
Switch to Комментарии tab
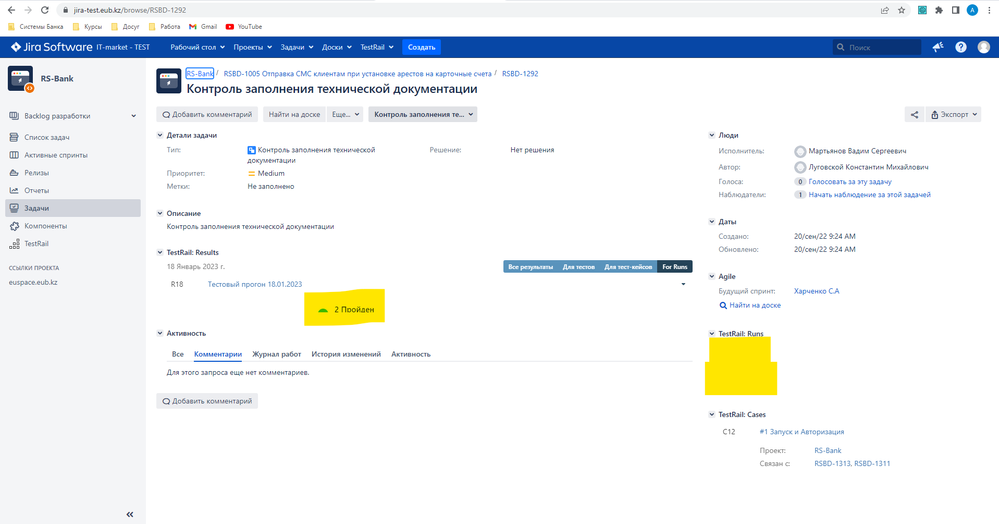coord(218,354)
